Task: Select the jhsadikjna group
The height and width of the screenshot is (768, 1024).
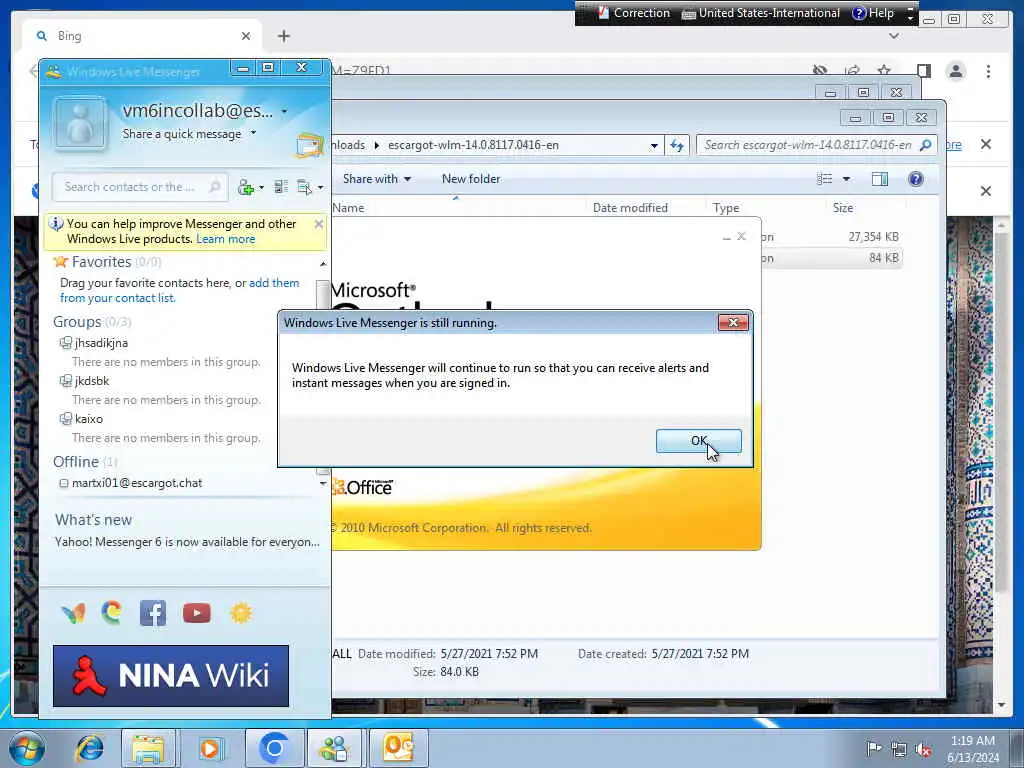Action: (101, 343)
